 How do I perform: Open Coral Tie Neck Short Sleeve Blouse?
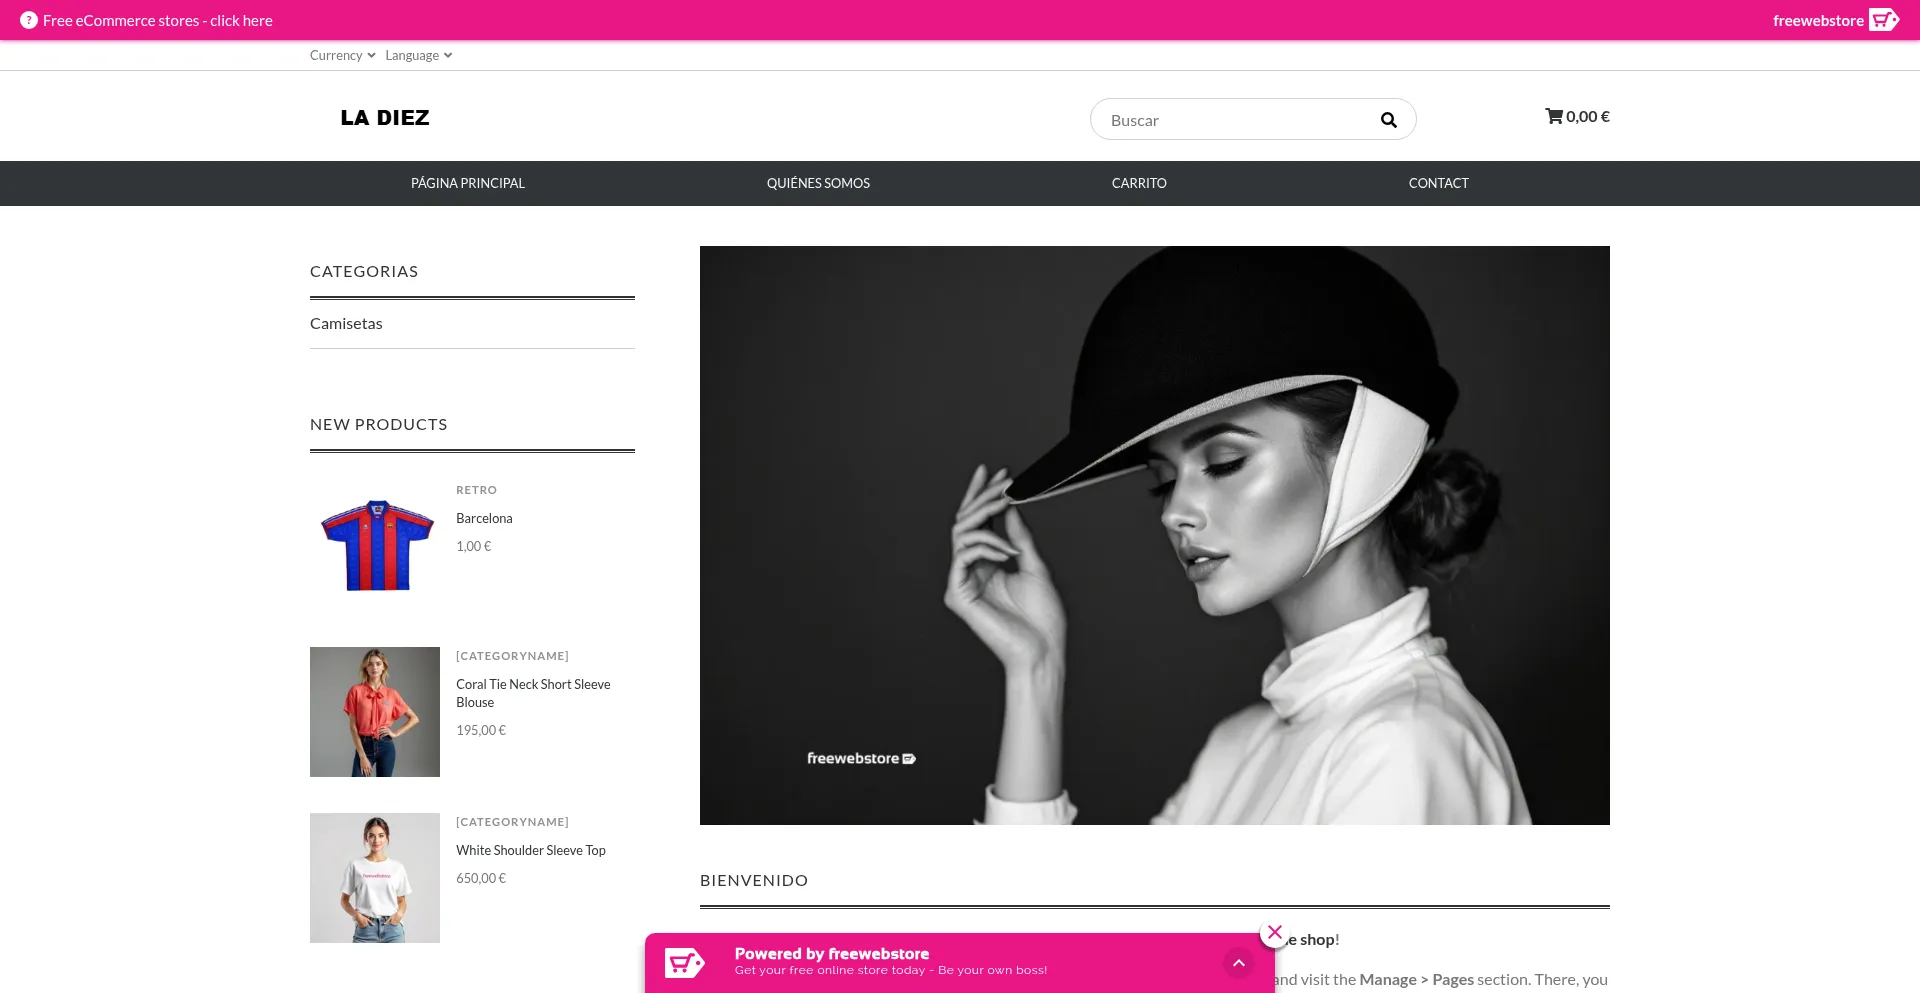coord(533,693)
